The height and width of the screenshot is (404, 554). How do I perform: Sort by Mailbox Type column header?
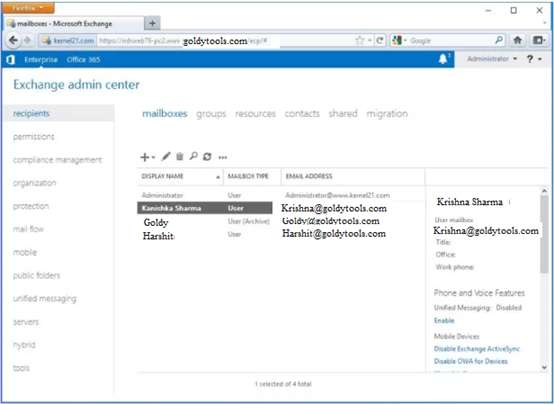[x=252, y=176]
